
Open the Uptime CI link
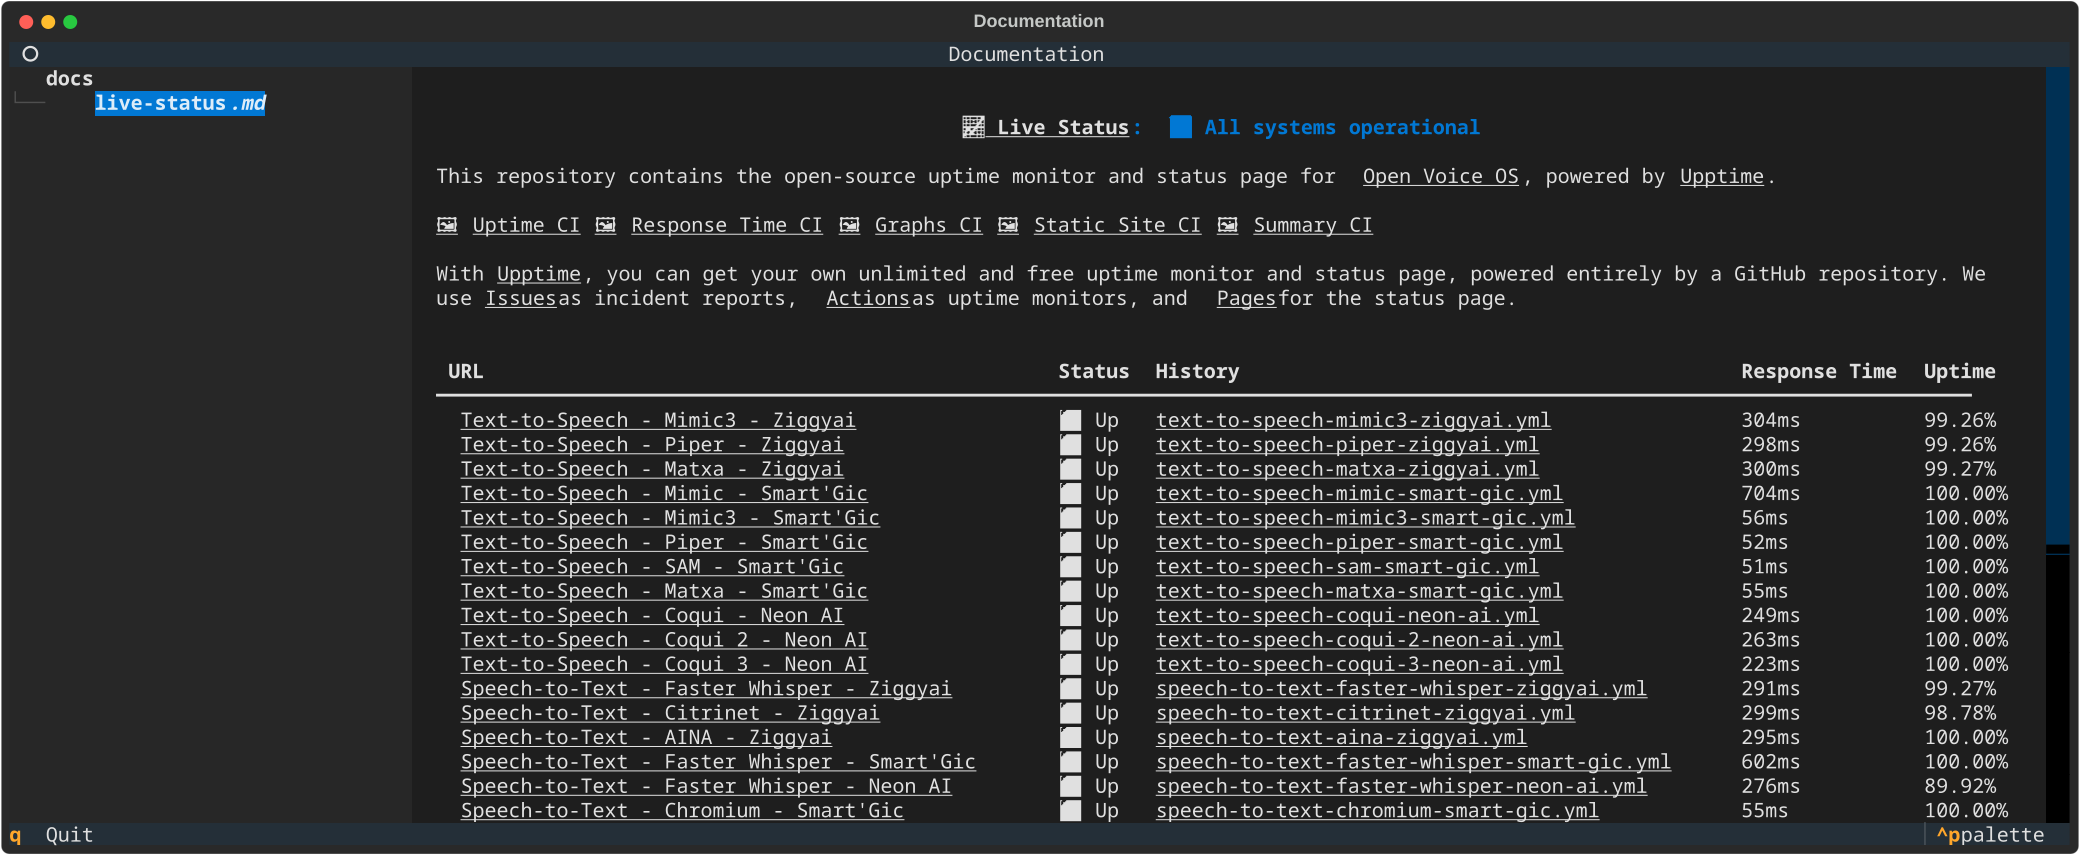pos(526,225)
